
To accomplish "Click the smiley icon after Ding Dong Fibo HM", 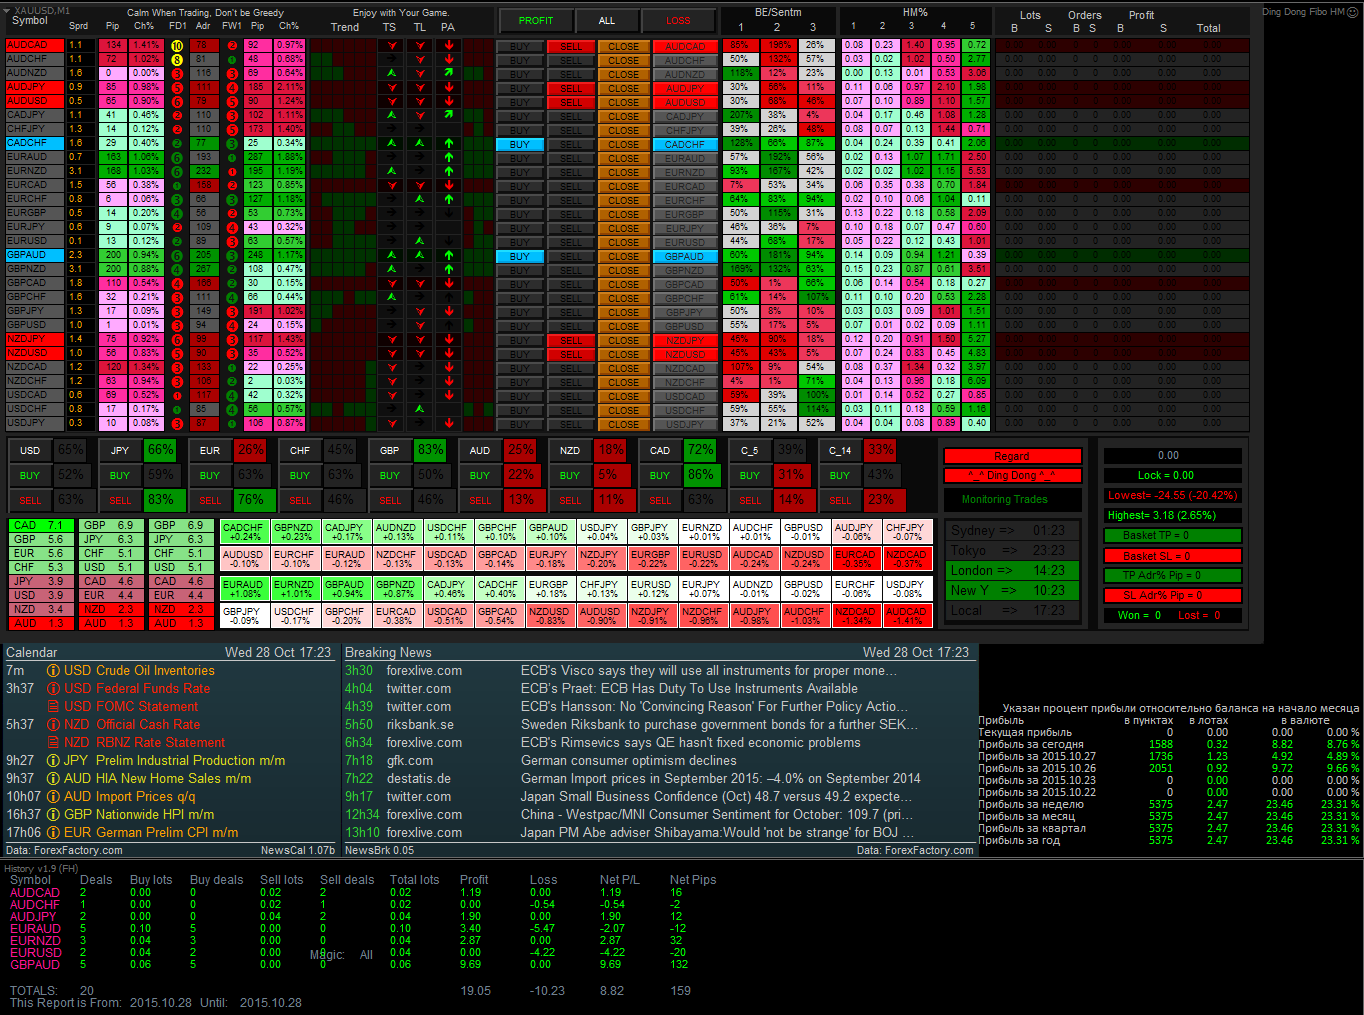I will (1354, 12).
